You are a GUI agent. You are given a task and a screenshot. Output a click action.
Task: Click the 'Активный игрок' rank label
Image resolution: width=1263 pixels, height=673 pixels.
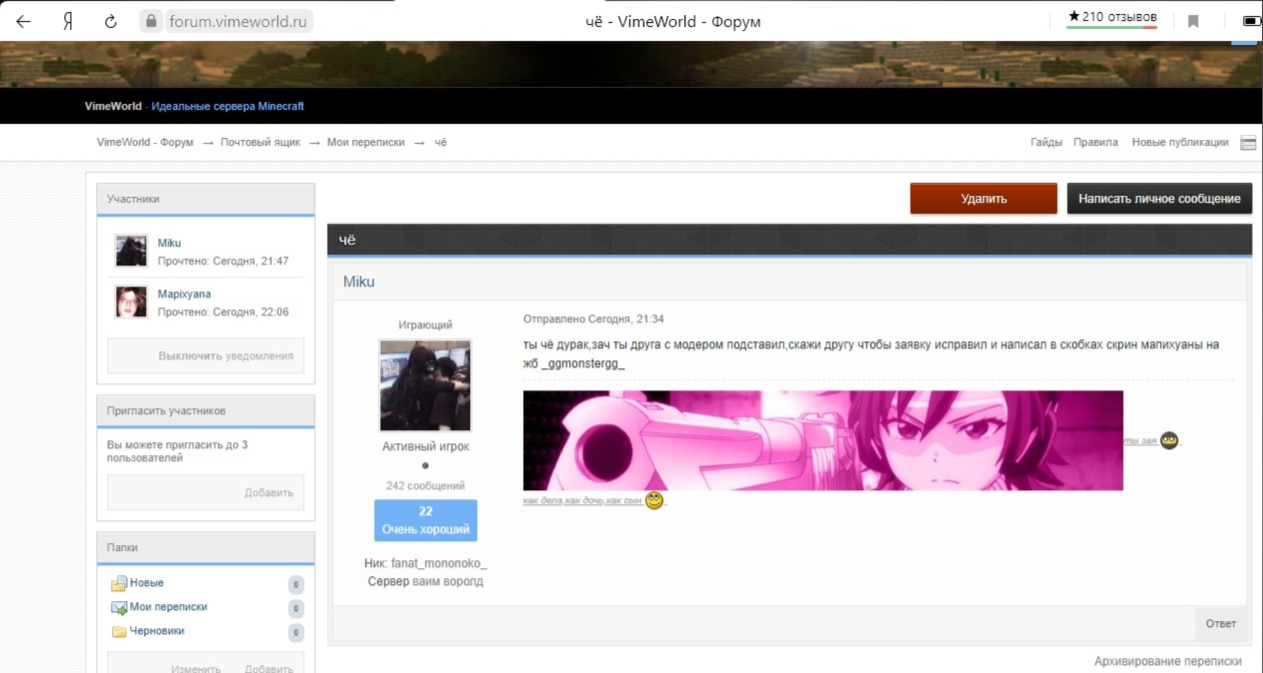(425, 447)
